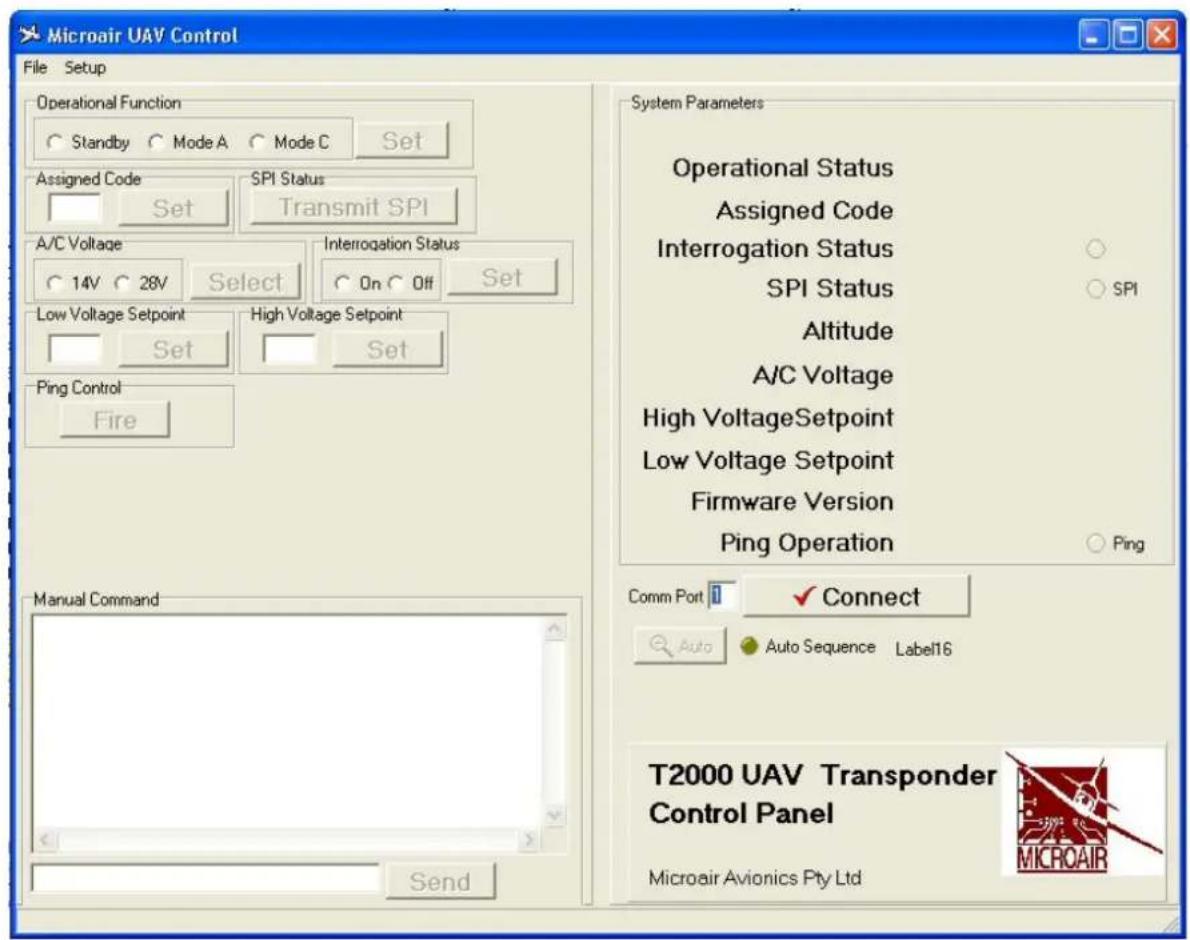Click the airplane icon in title bar

coord(30,35)
